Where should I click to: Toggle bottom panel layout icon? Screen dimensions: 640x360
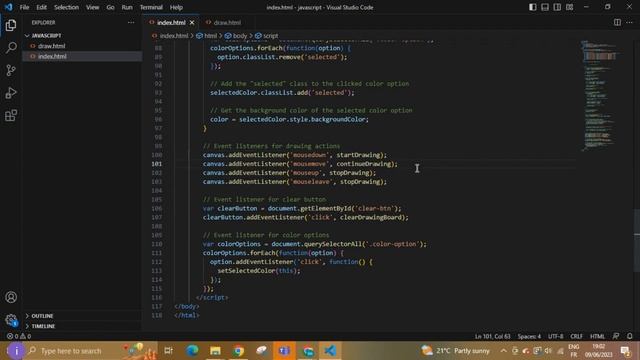pos(545,7)
